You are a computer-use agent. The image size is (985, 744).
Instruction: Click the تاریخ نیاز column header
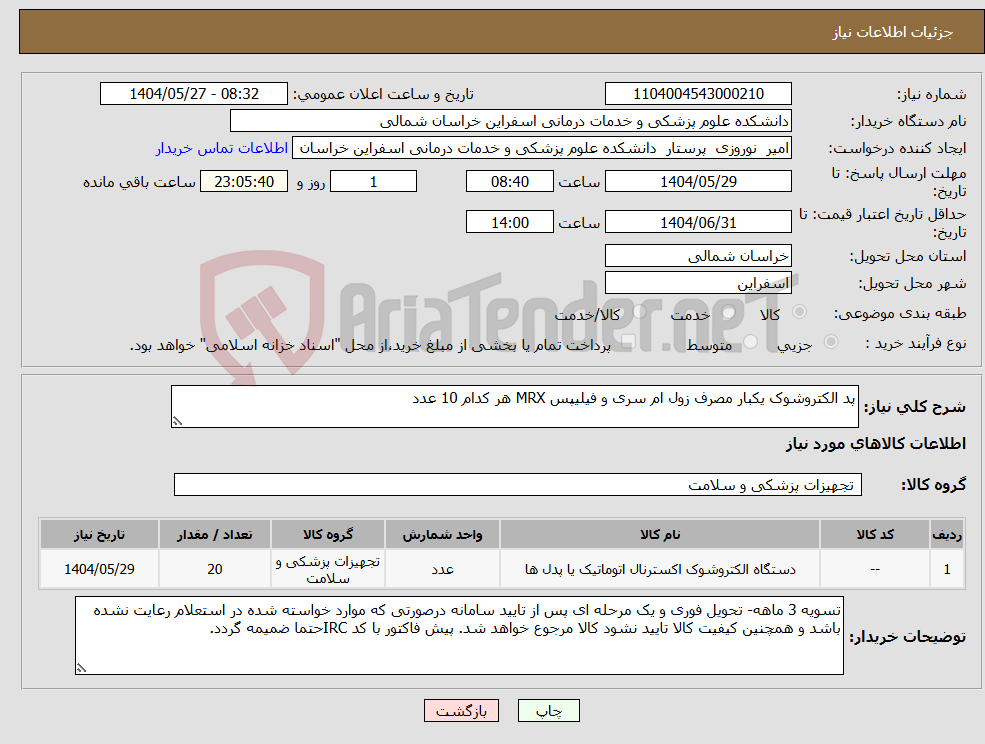click(x=99, y=535)
